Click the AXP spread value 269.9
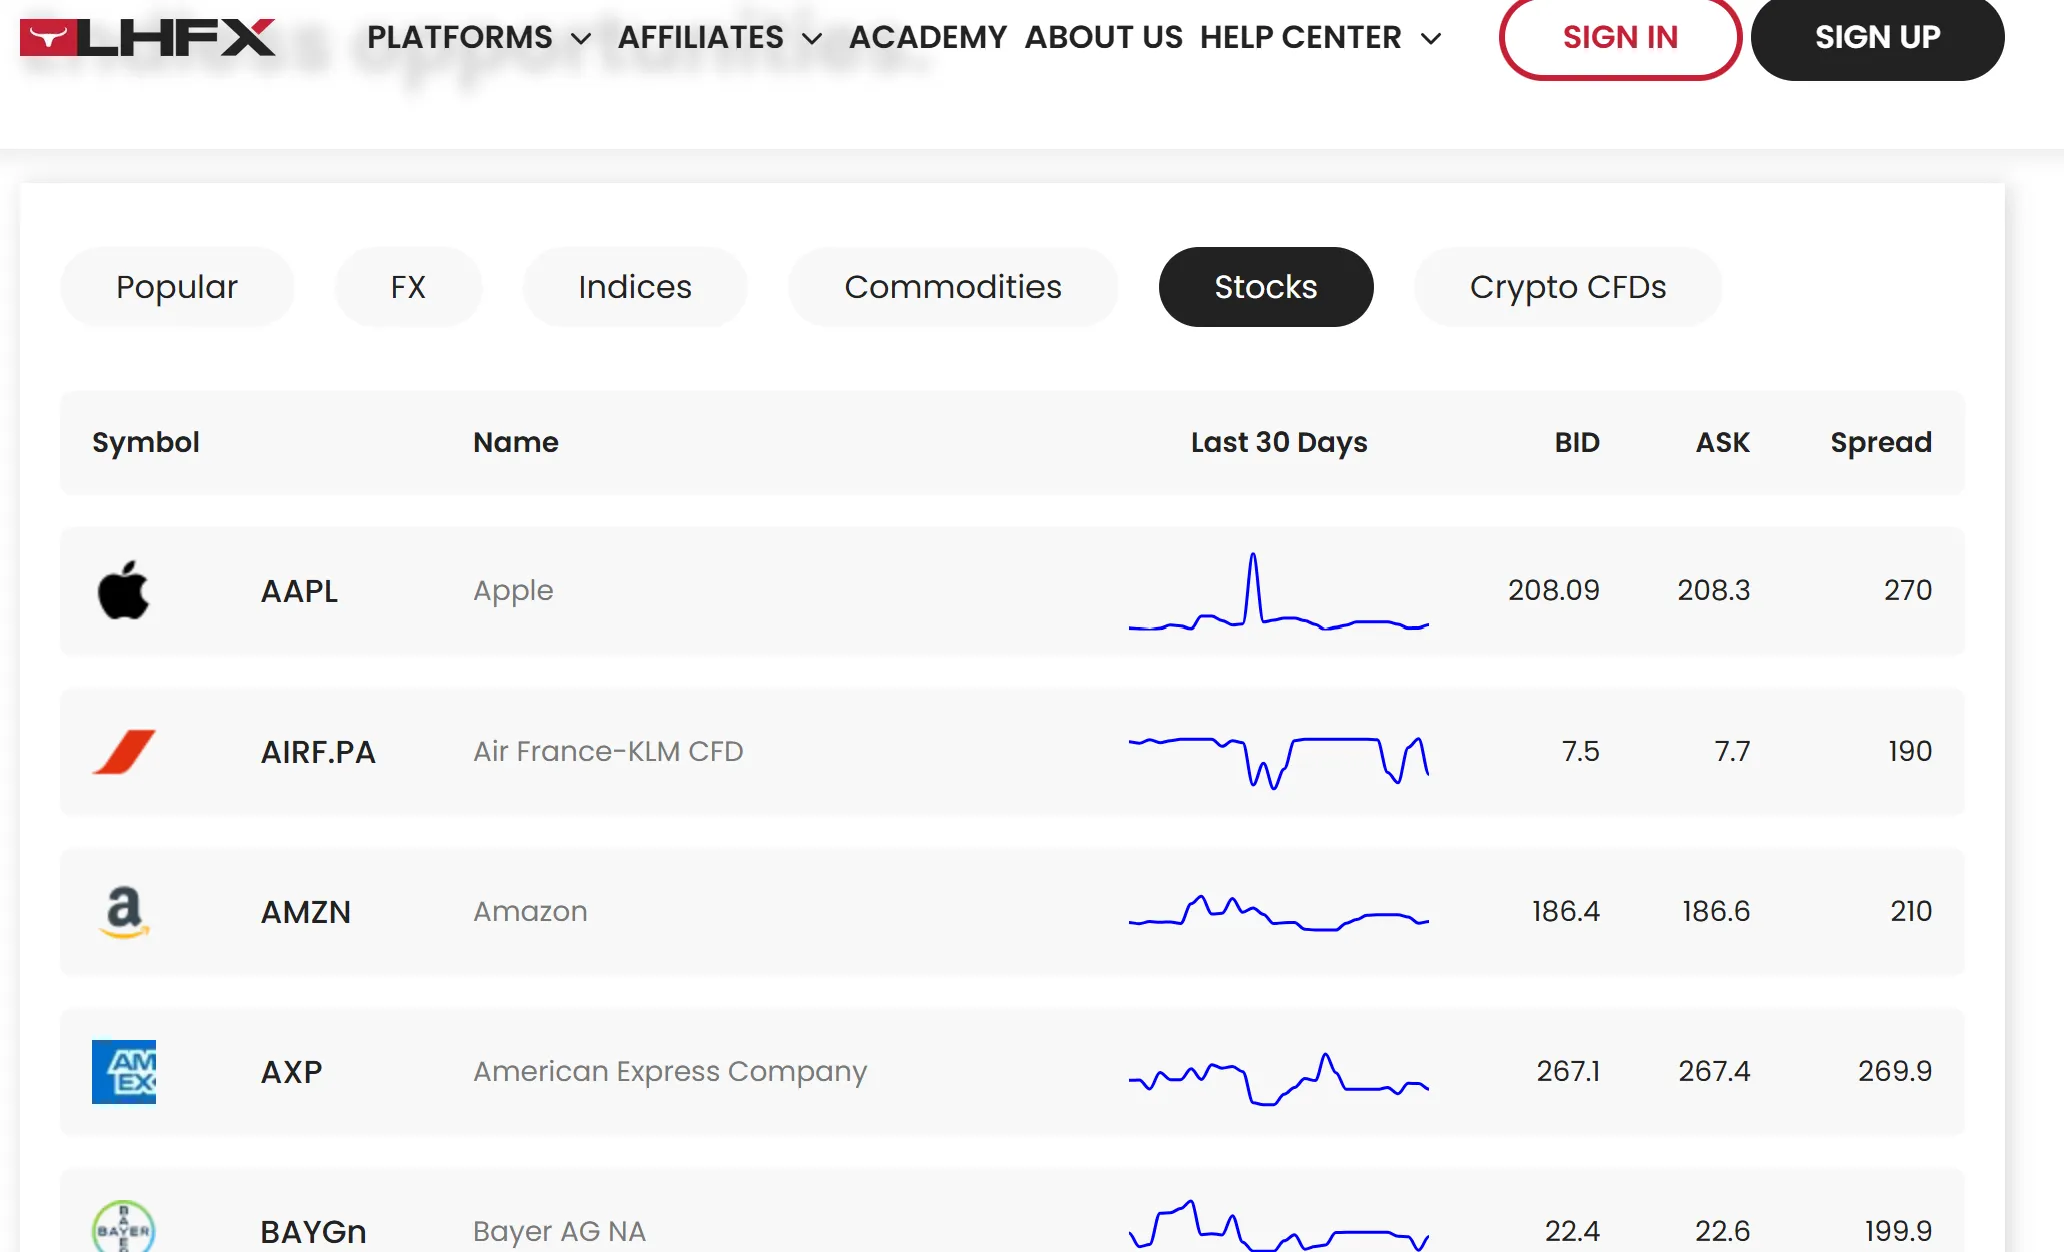 click(x=1895, y=1071)
